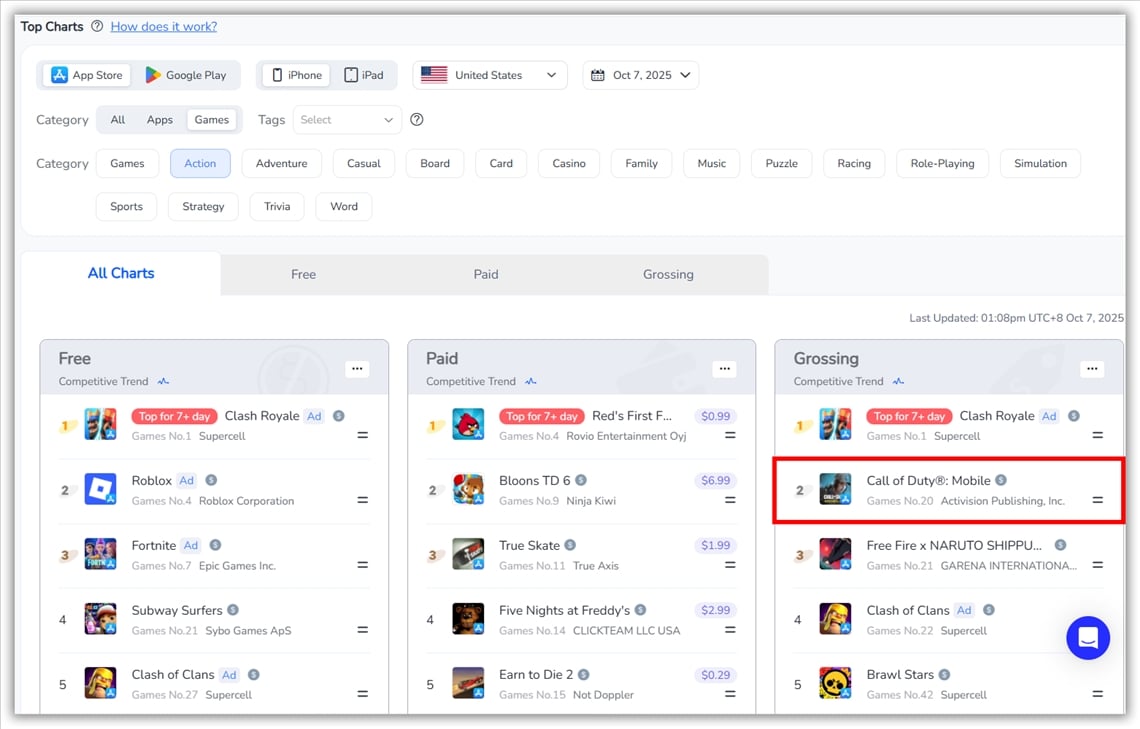Open the Oct 7, 2025 date picker
Viewport: 1140px width, 729px height.
[641, 75]
